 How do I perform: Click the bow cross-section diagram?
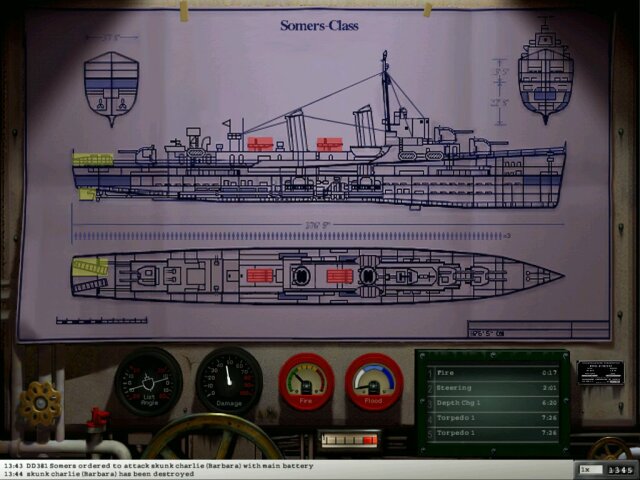[546, 71]
